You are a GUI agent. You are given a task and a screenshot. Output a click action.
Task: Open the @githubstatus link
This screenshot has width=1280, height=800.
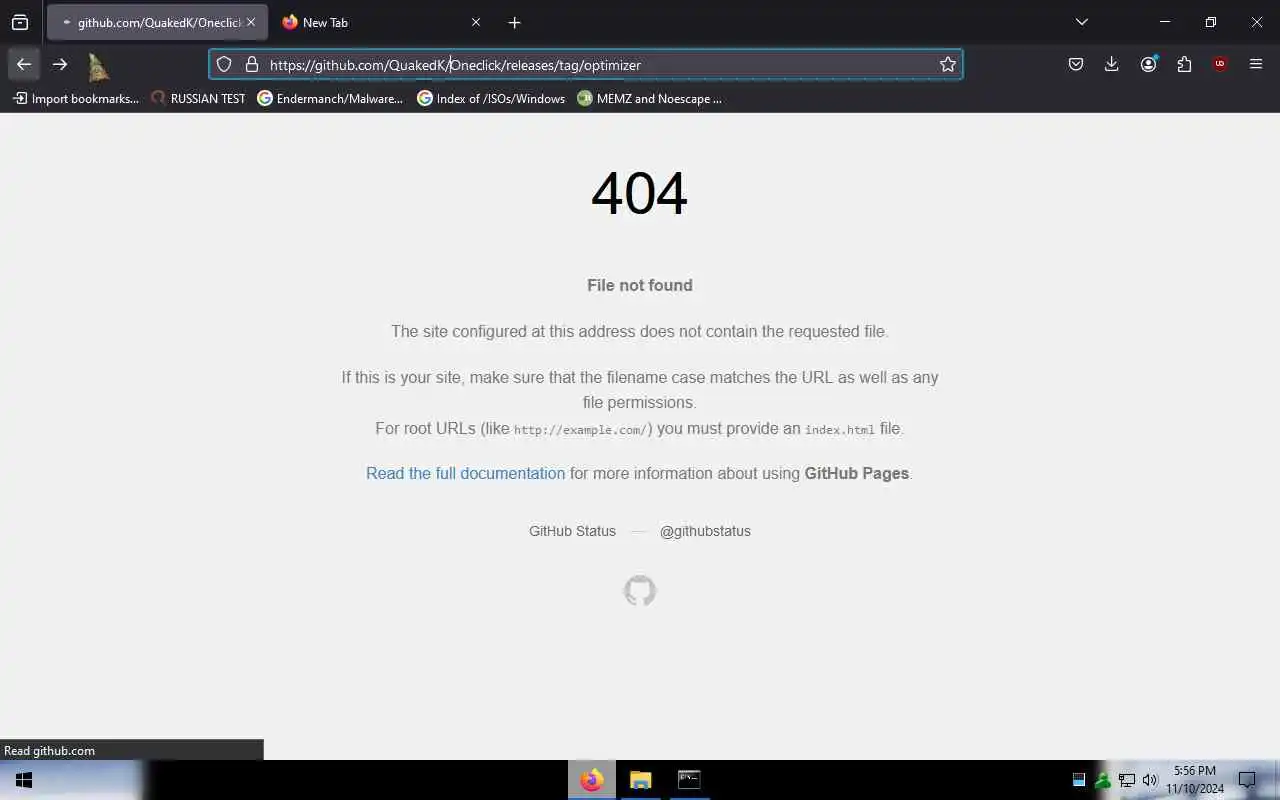705,531
